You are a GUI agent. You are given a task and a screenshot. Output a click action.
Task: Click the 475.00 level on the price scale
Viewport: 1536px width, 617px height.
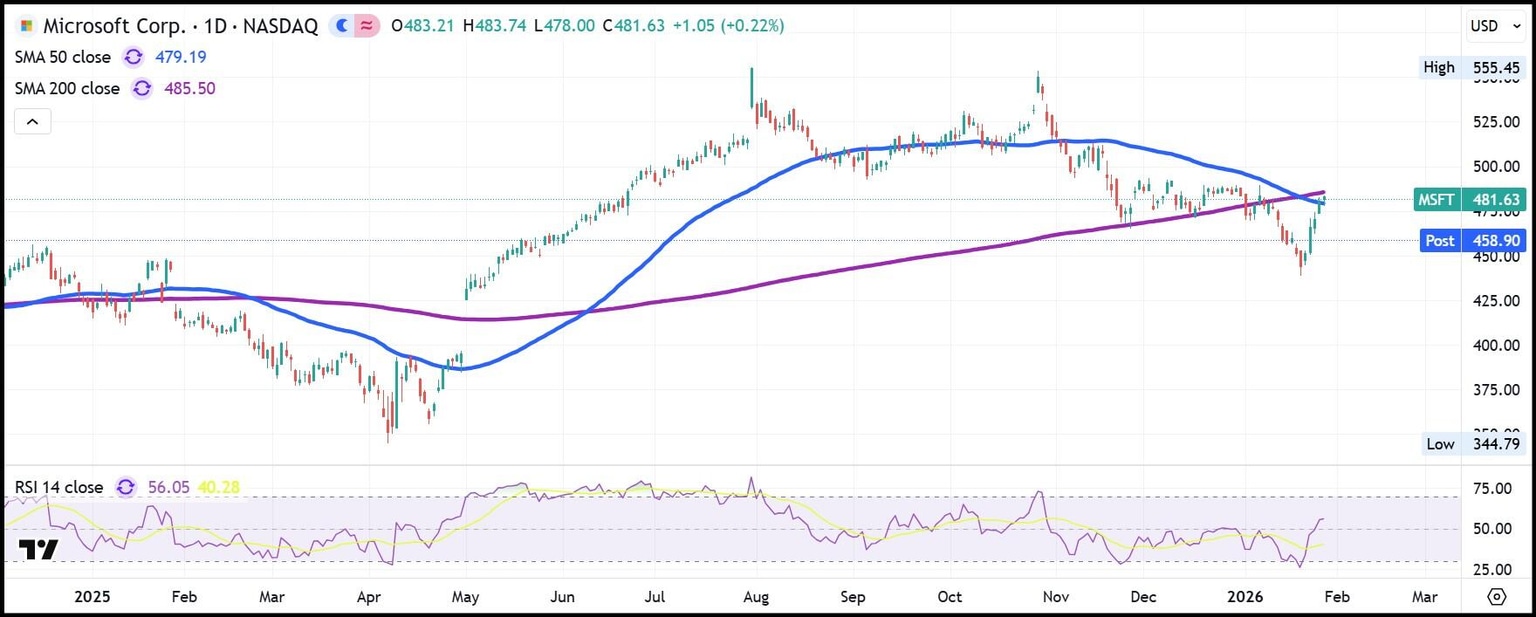point(1496,211)
